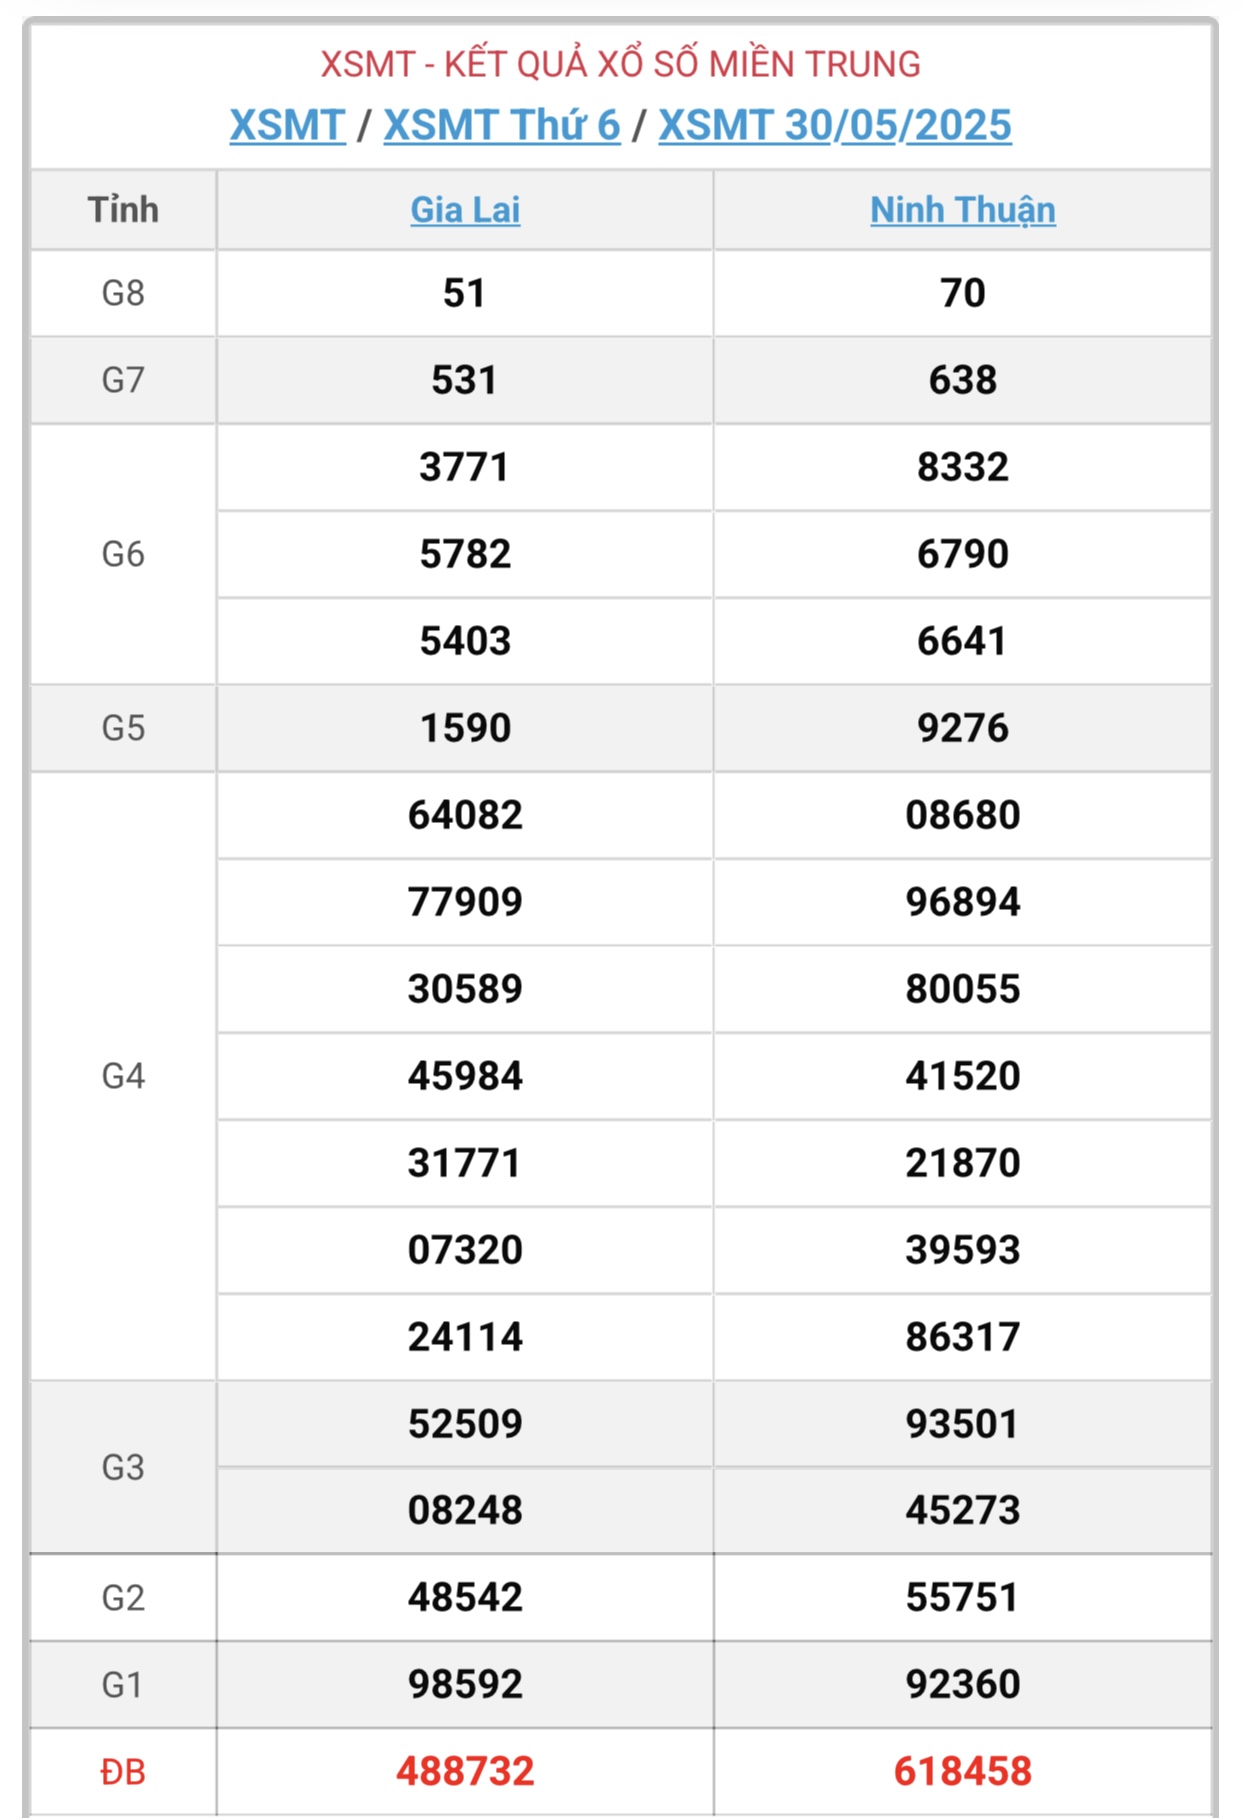Click Ninh Thuận G8 result 70
The image size is (1242, 1818).
coord(963,293)
